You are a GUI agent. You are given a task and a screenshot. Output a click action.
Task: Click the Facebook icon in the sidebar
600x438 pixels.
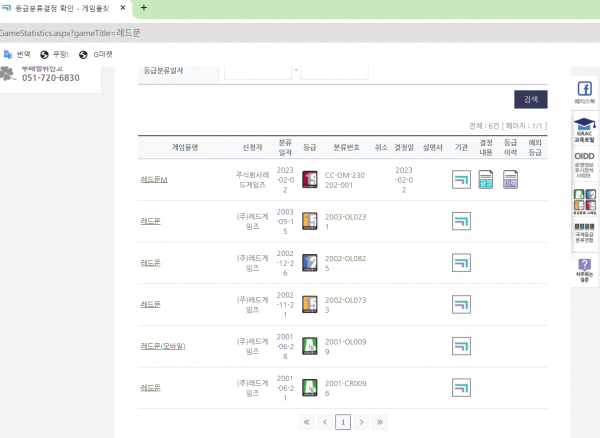(584, 90)
